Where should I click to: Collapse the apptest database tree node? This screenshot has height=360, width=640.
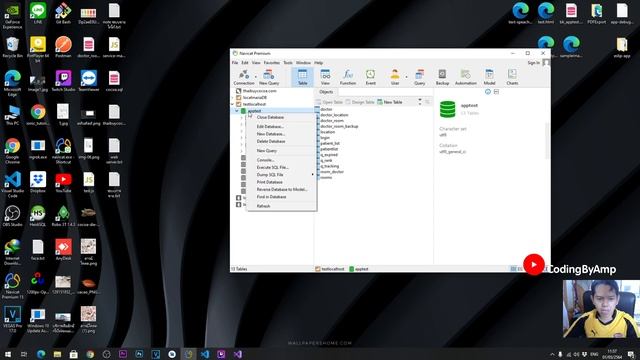[x=236, y=111]
